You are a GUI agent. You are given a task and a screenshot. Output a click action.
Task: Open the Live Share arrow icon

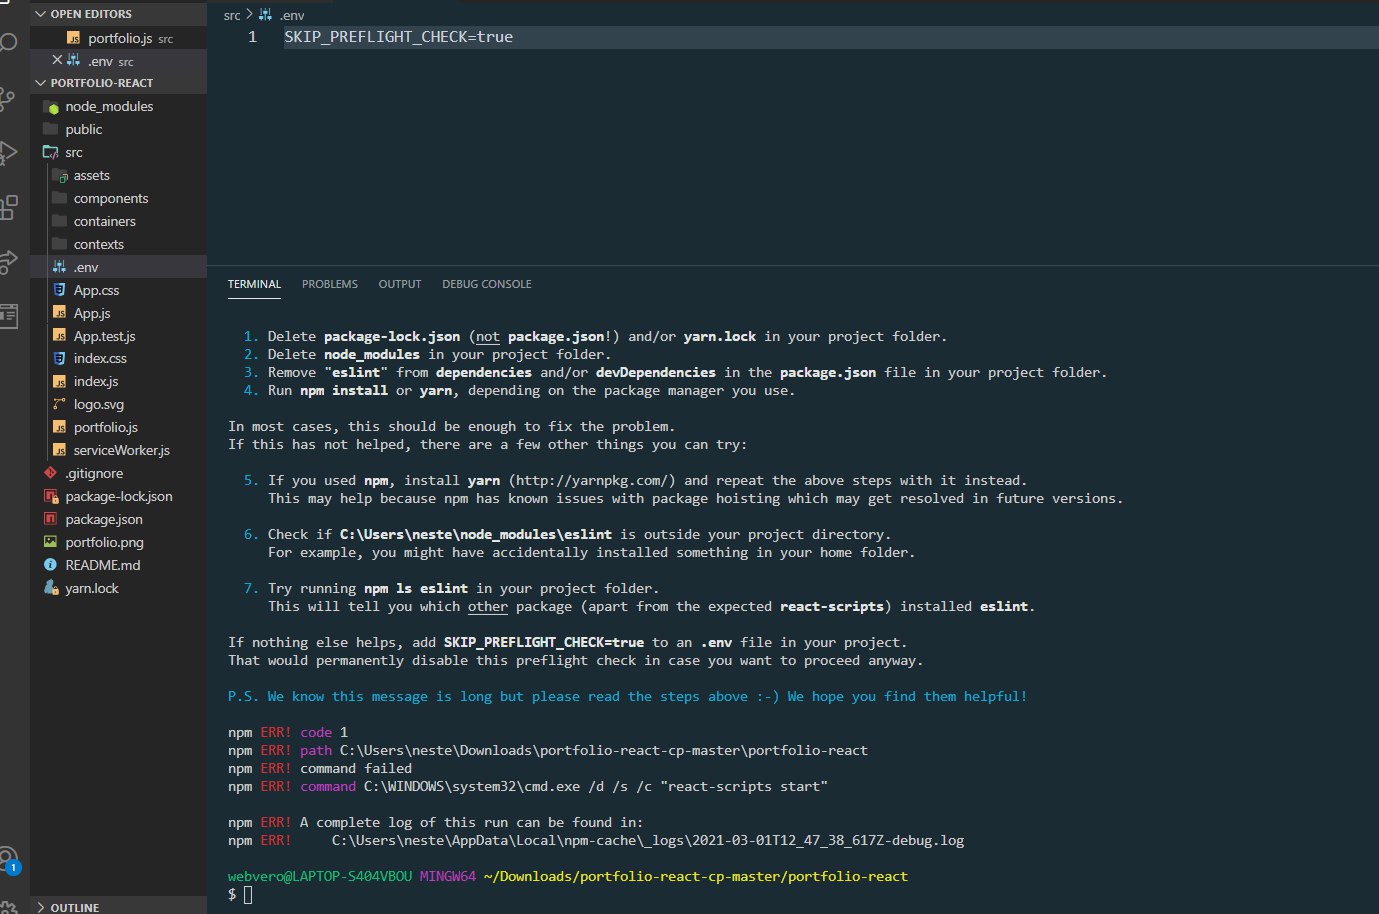pos(8,262)
